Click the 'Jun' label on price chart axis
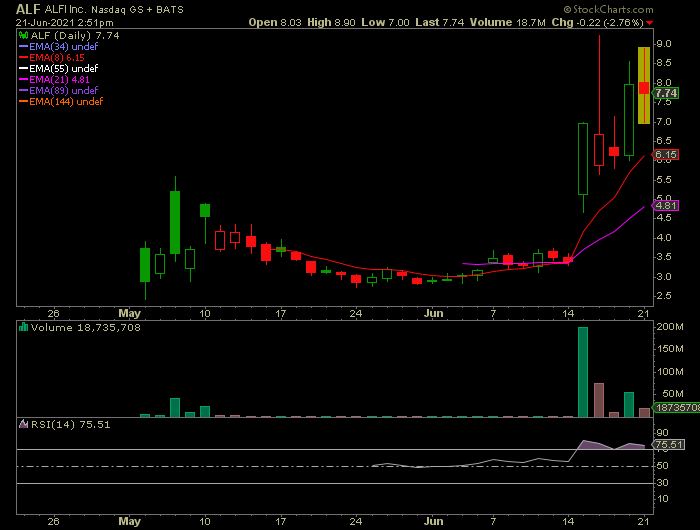700x530 pixels. [x=433, y=313]
